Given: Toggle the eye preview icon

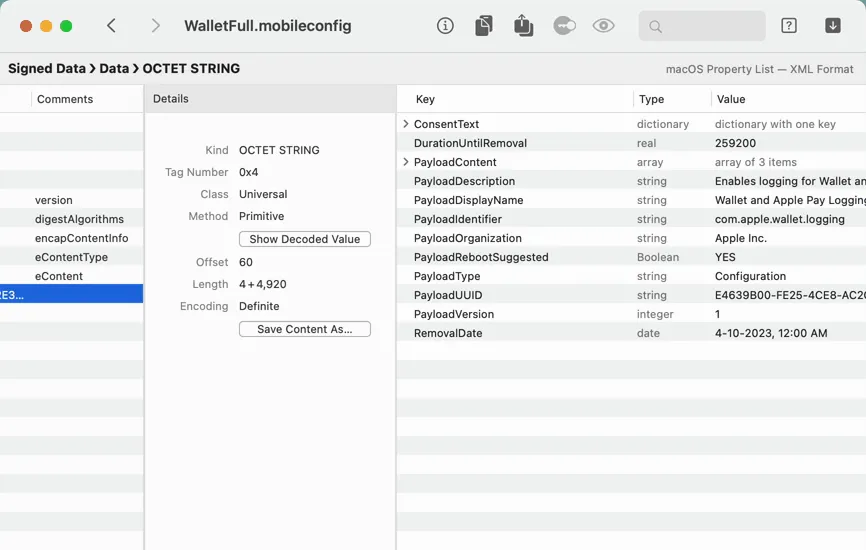Looking at the screenshot, I should [x=603, y=26].
